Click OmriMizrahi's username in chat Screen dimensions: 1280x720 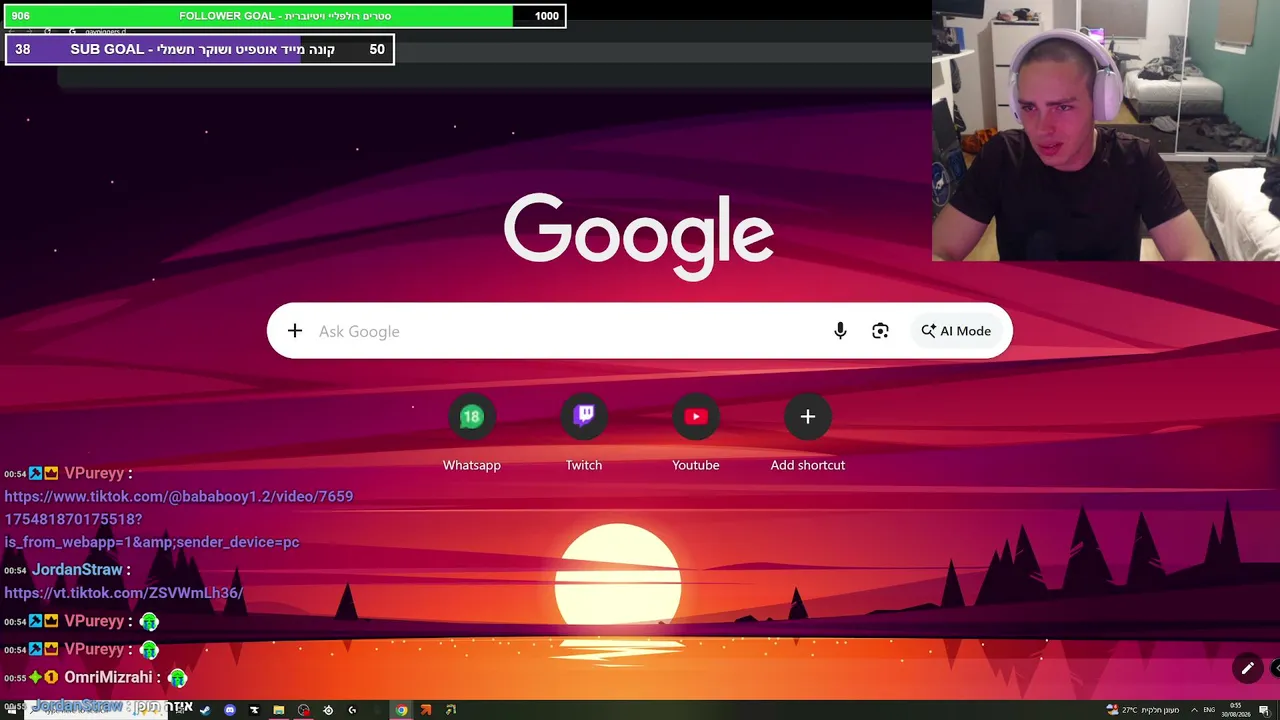[108, 678]
